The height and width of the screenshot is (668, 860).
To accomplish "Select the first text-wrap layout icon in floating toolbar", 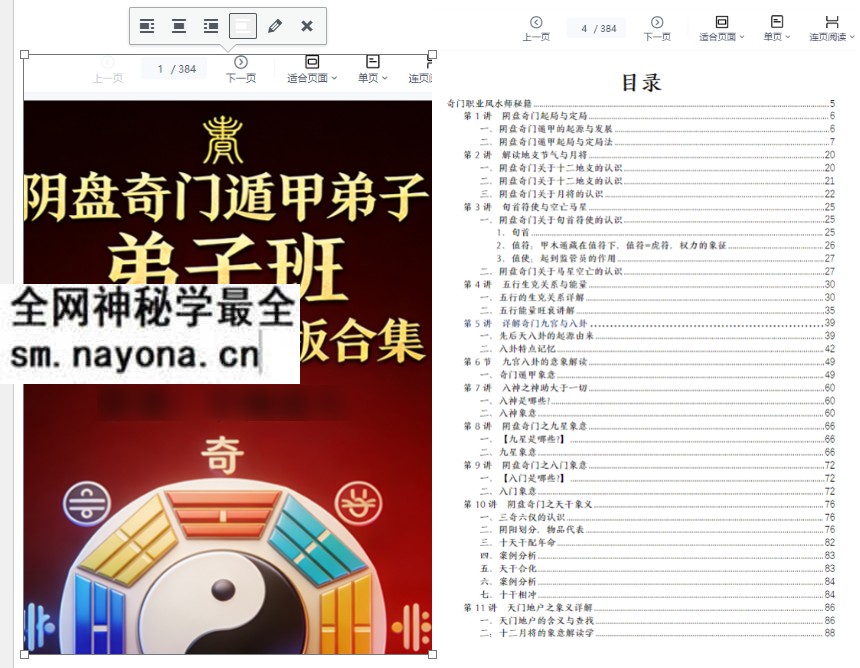I will click(x=146, y=26).
